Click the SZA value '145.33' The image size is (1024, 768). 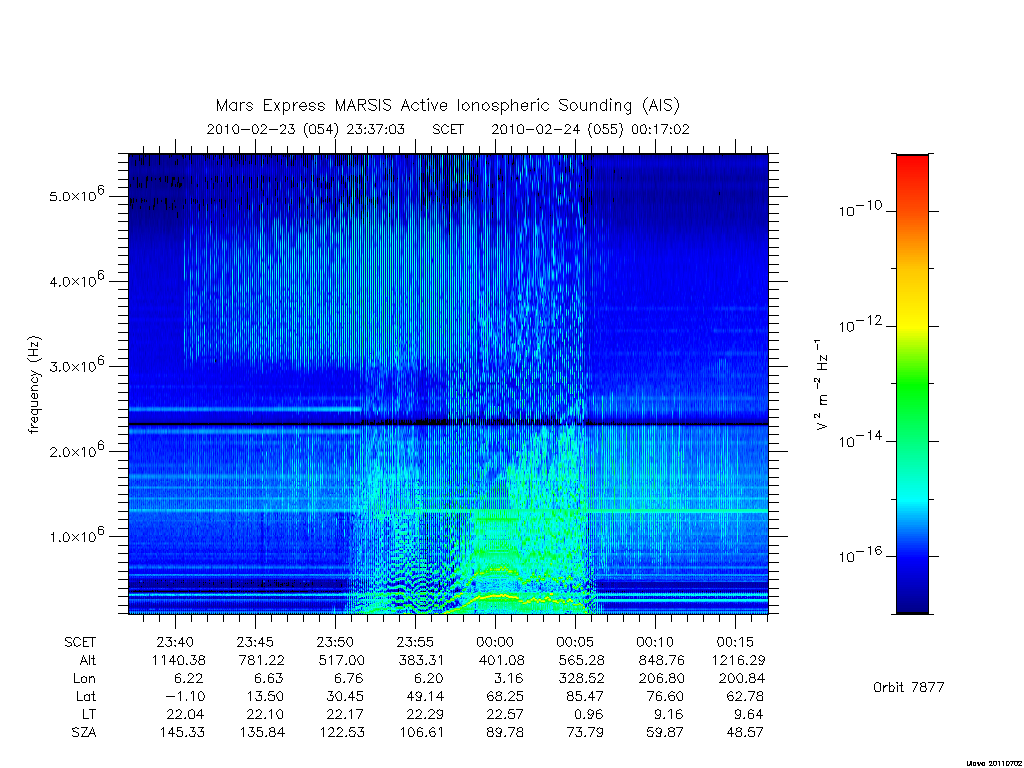coord(182,733)
